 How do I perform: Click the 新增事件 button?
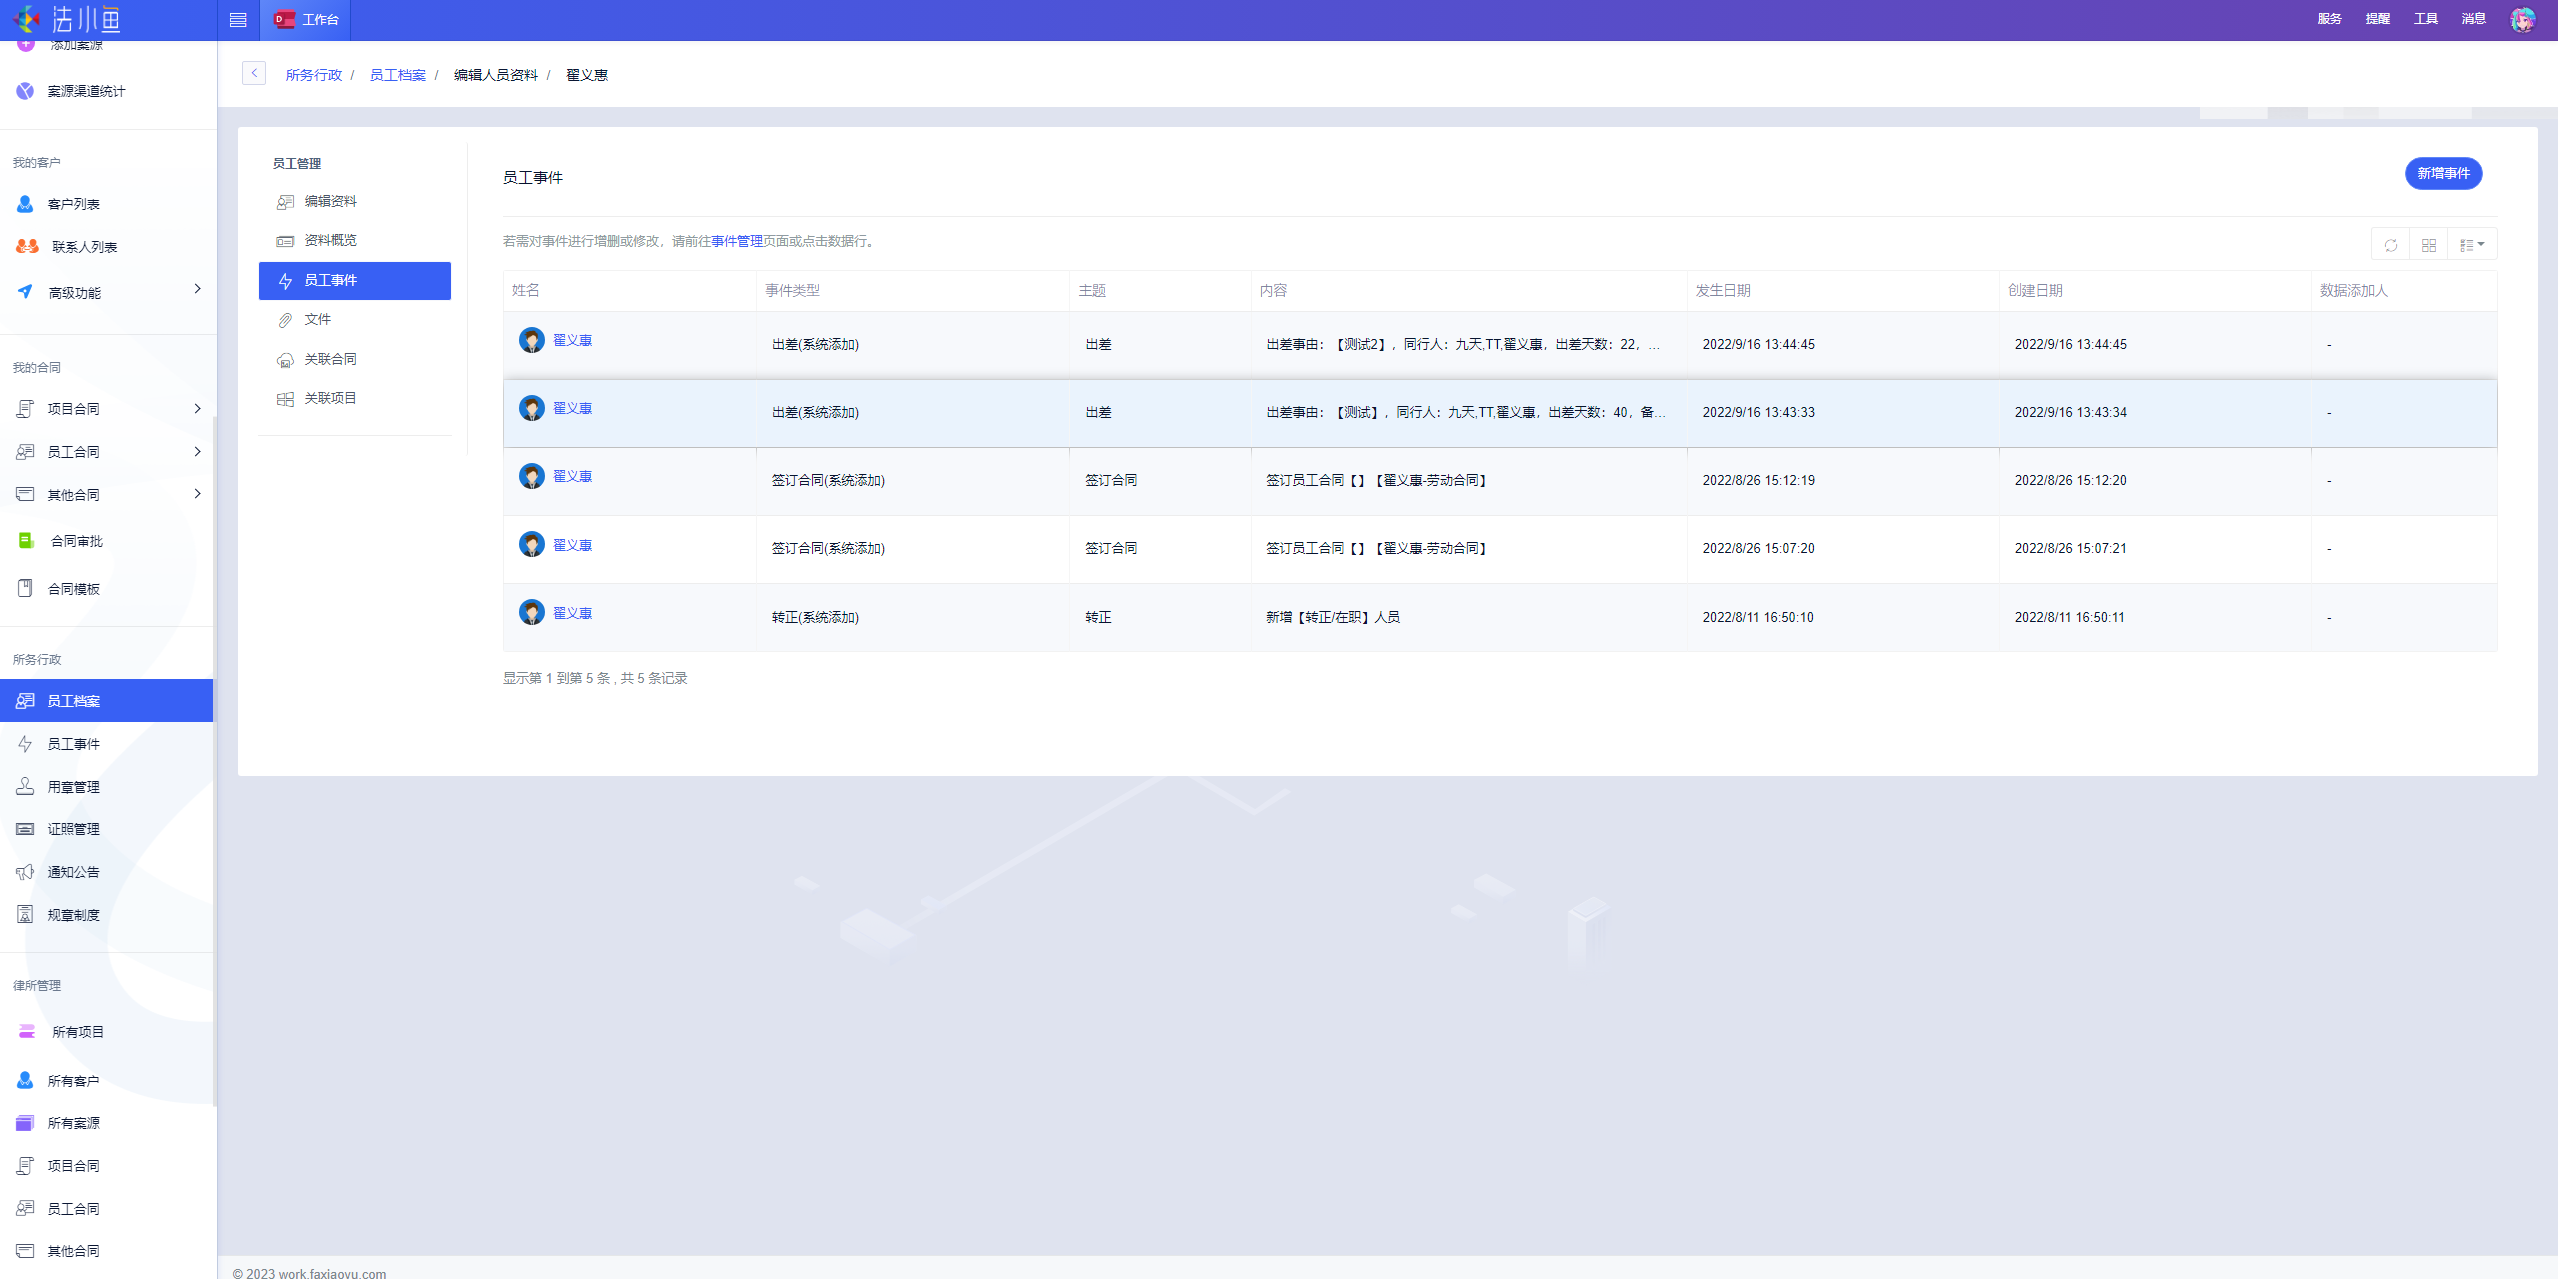pos(2442,173)
